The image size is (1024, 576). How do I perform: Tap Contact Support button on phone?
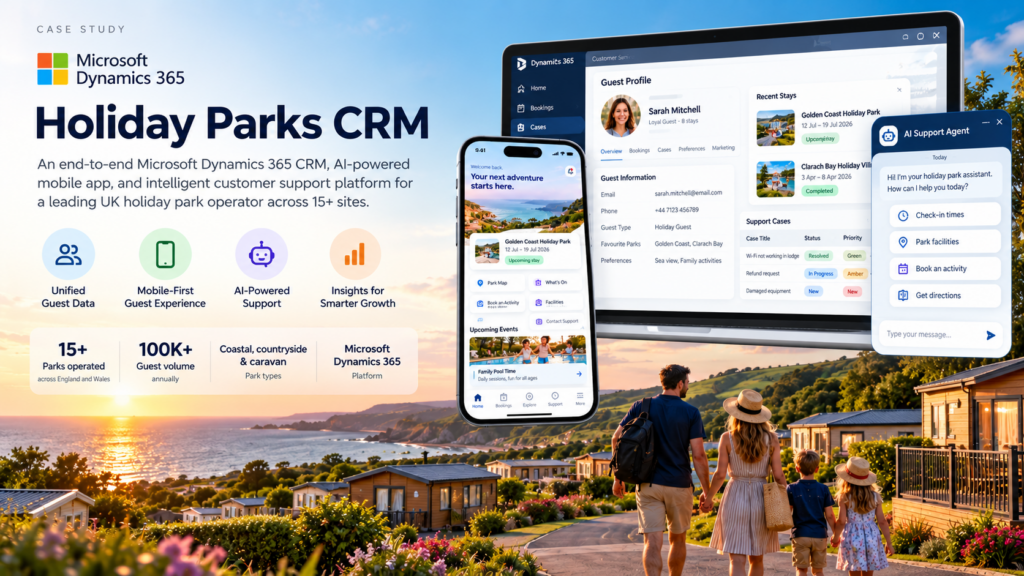[557, 321]
